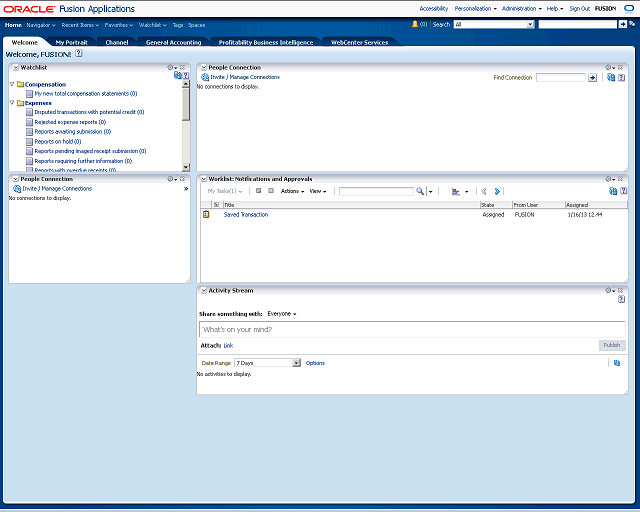Click the notification bell icon

(415, 24)
